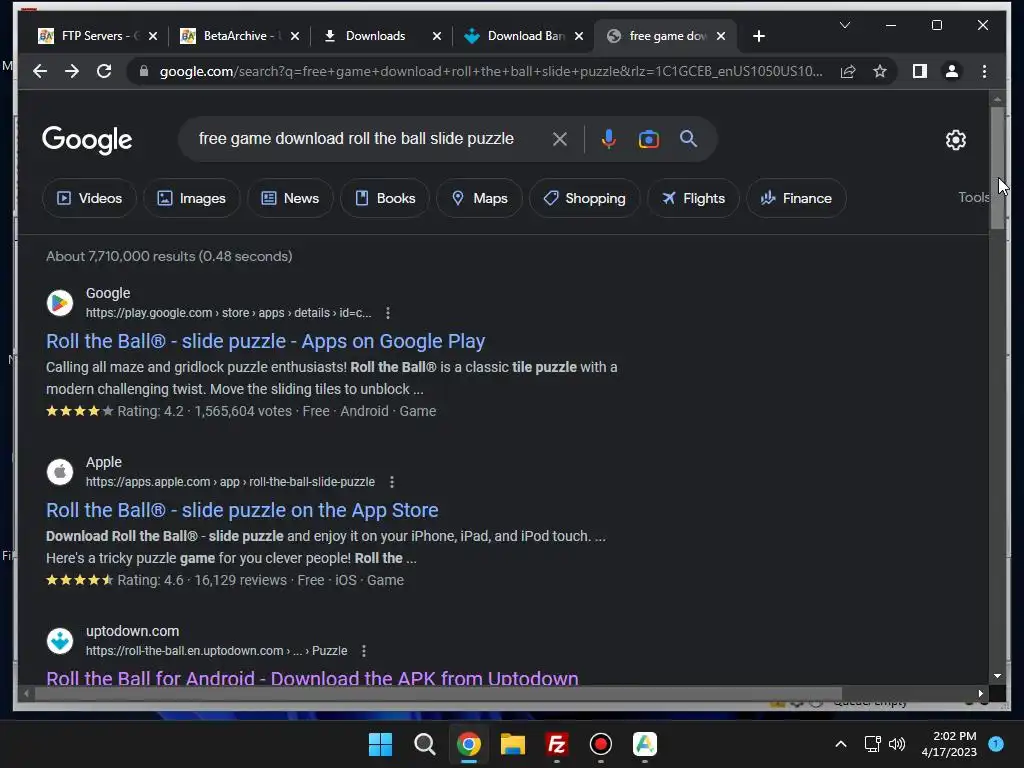Screen dimensions: 1024x768
Task: View site information lock icon
Action: 144,71
